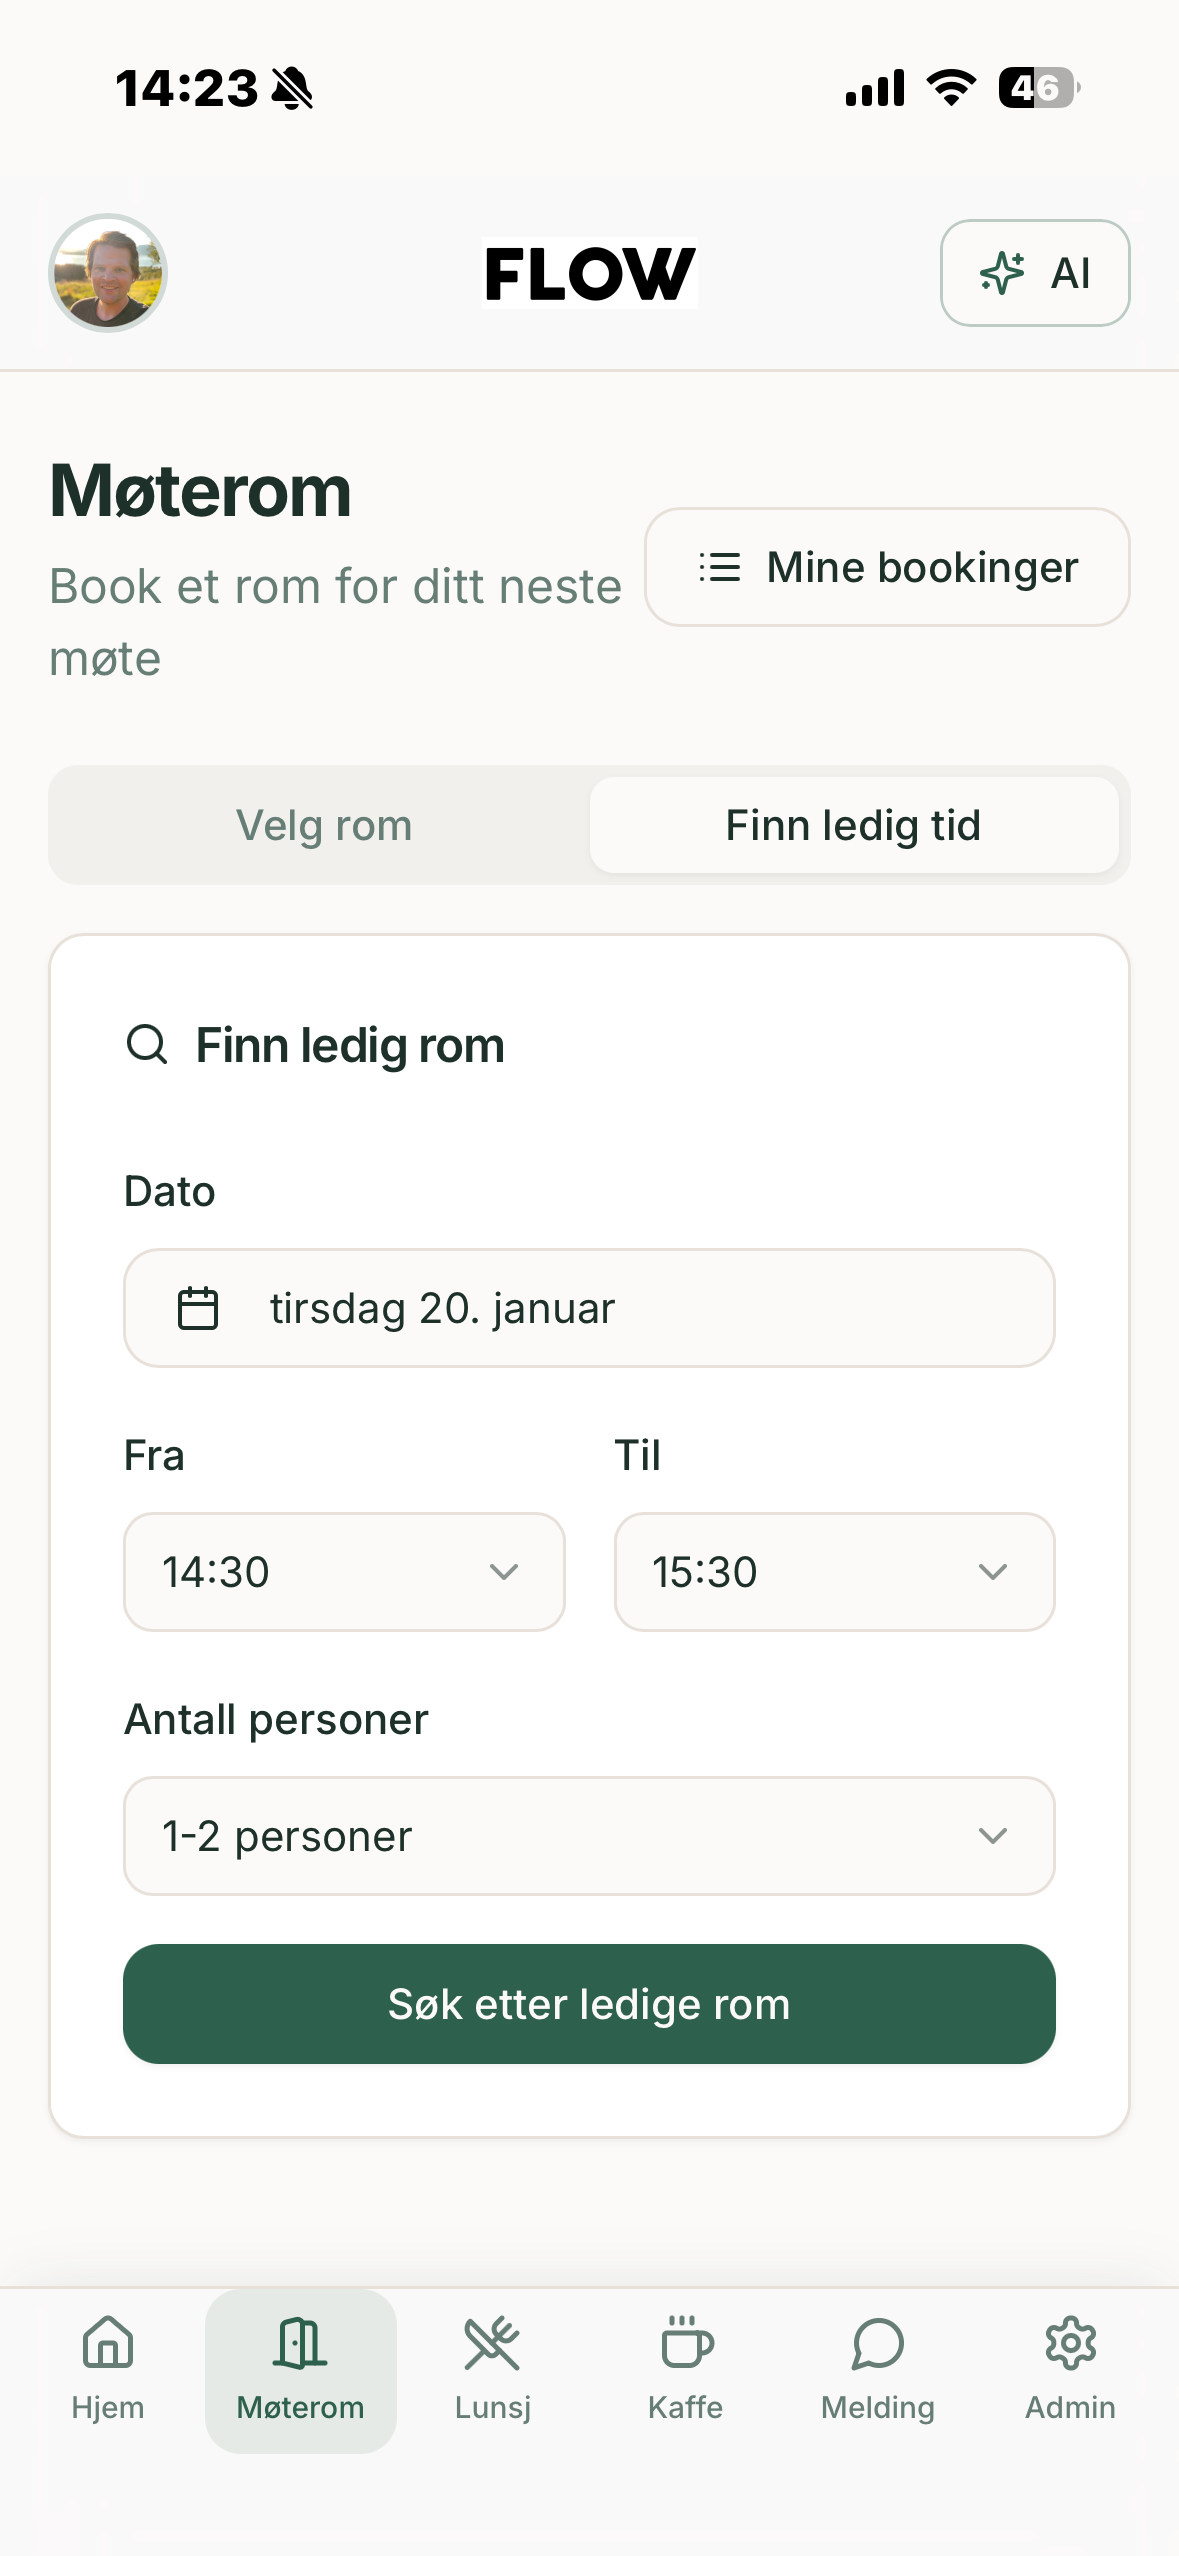Tap the magnifier icon beside Finn ledig rom

[x=147, y=1045]
